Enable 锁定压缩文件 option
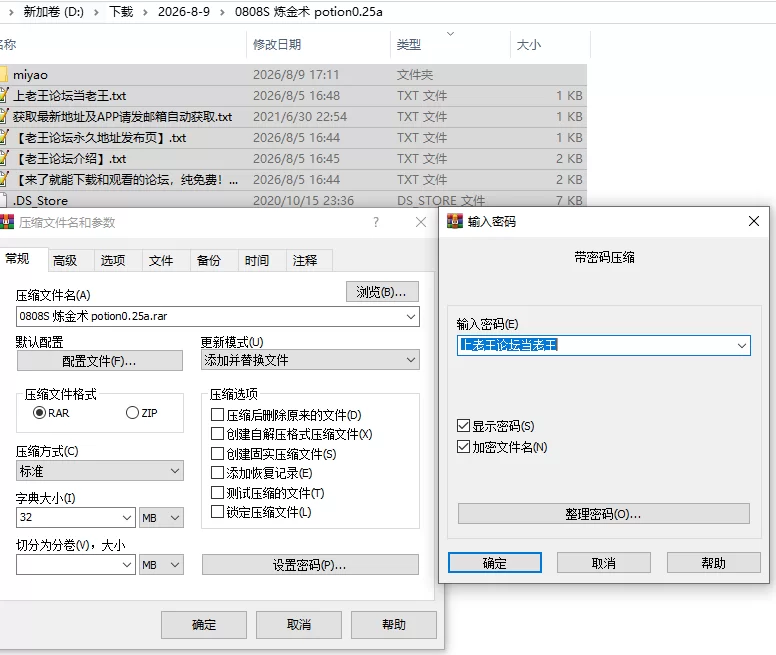The height and width of the screenshot is (655, 776). 217,512
